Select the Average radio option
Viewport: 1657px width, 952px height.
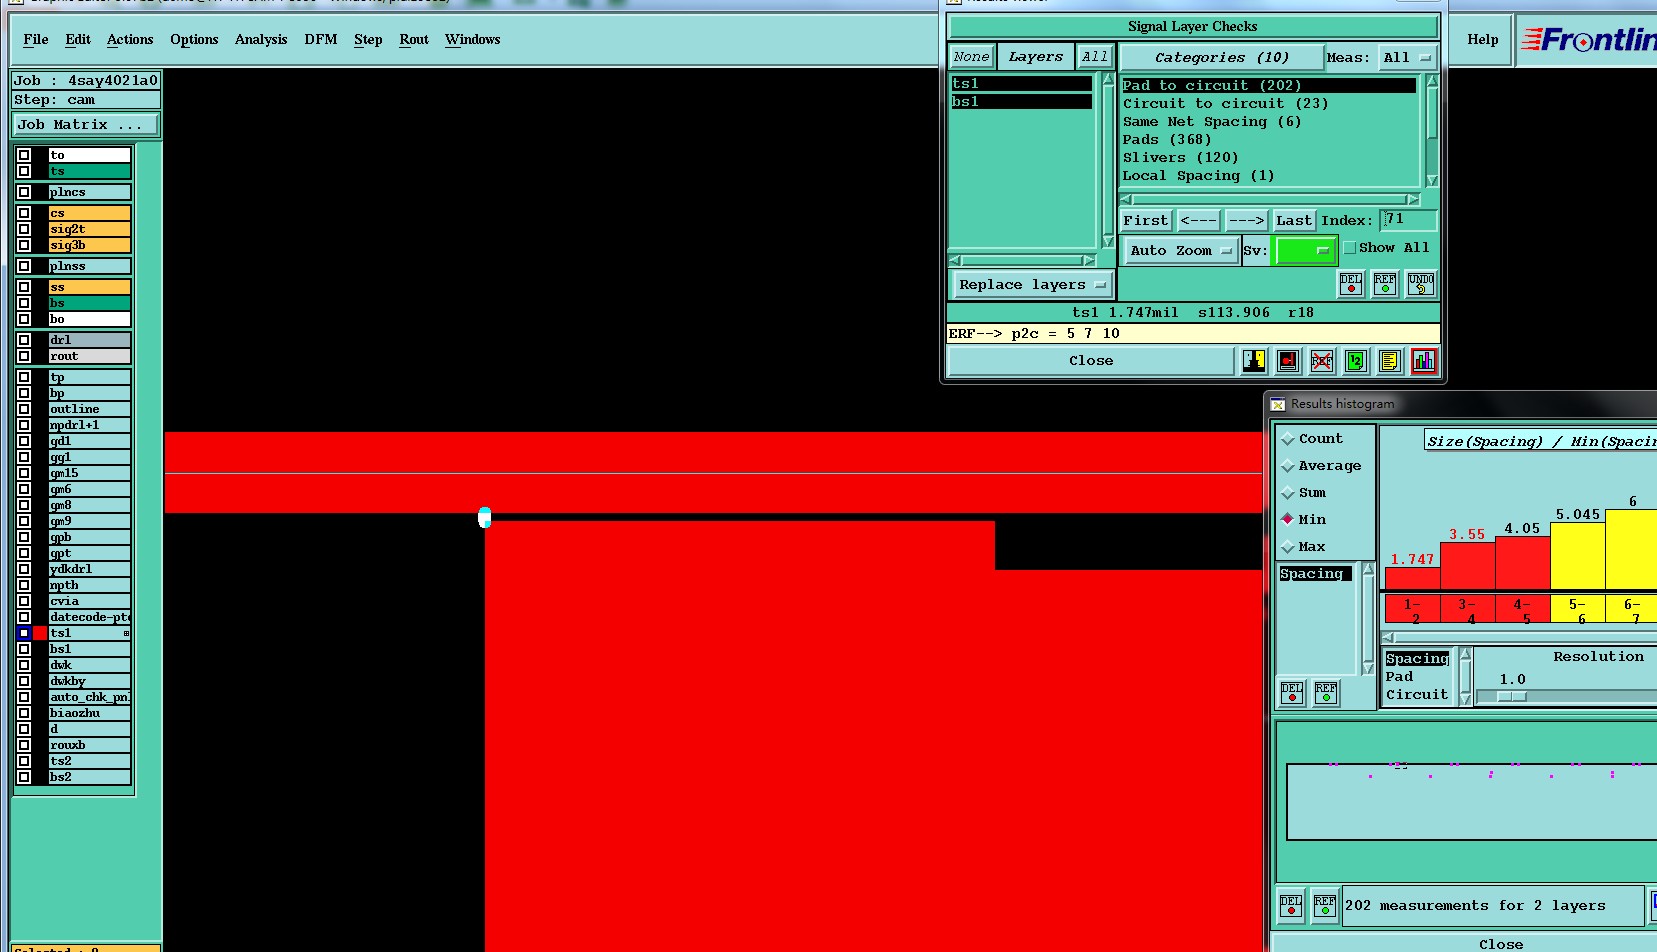(x=1288, y=466)
